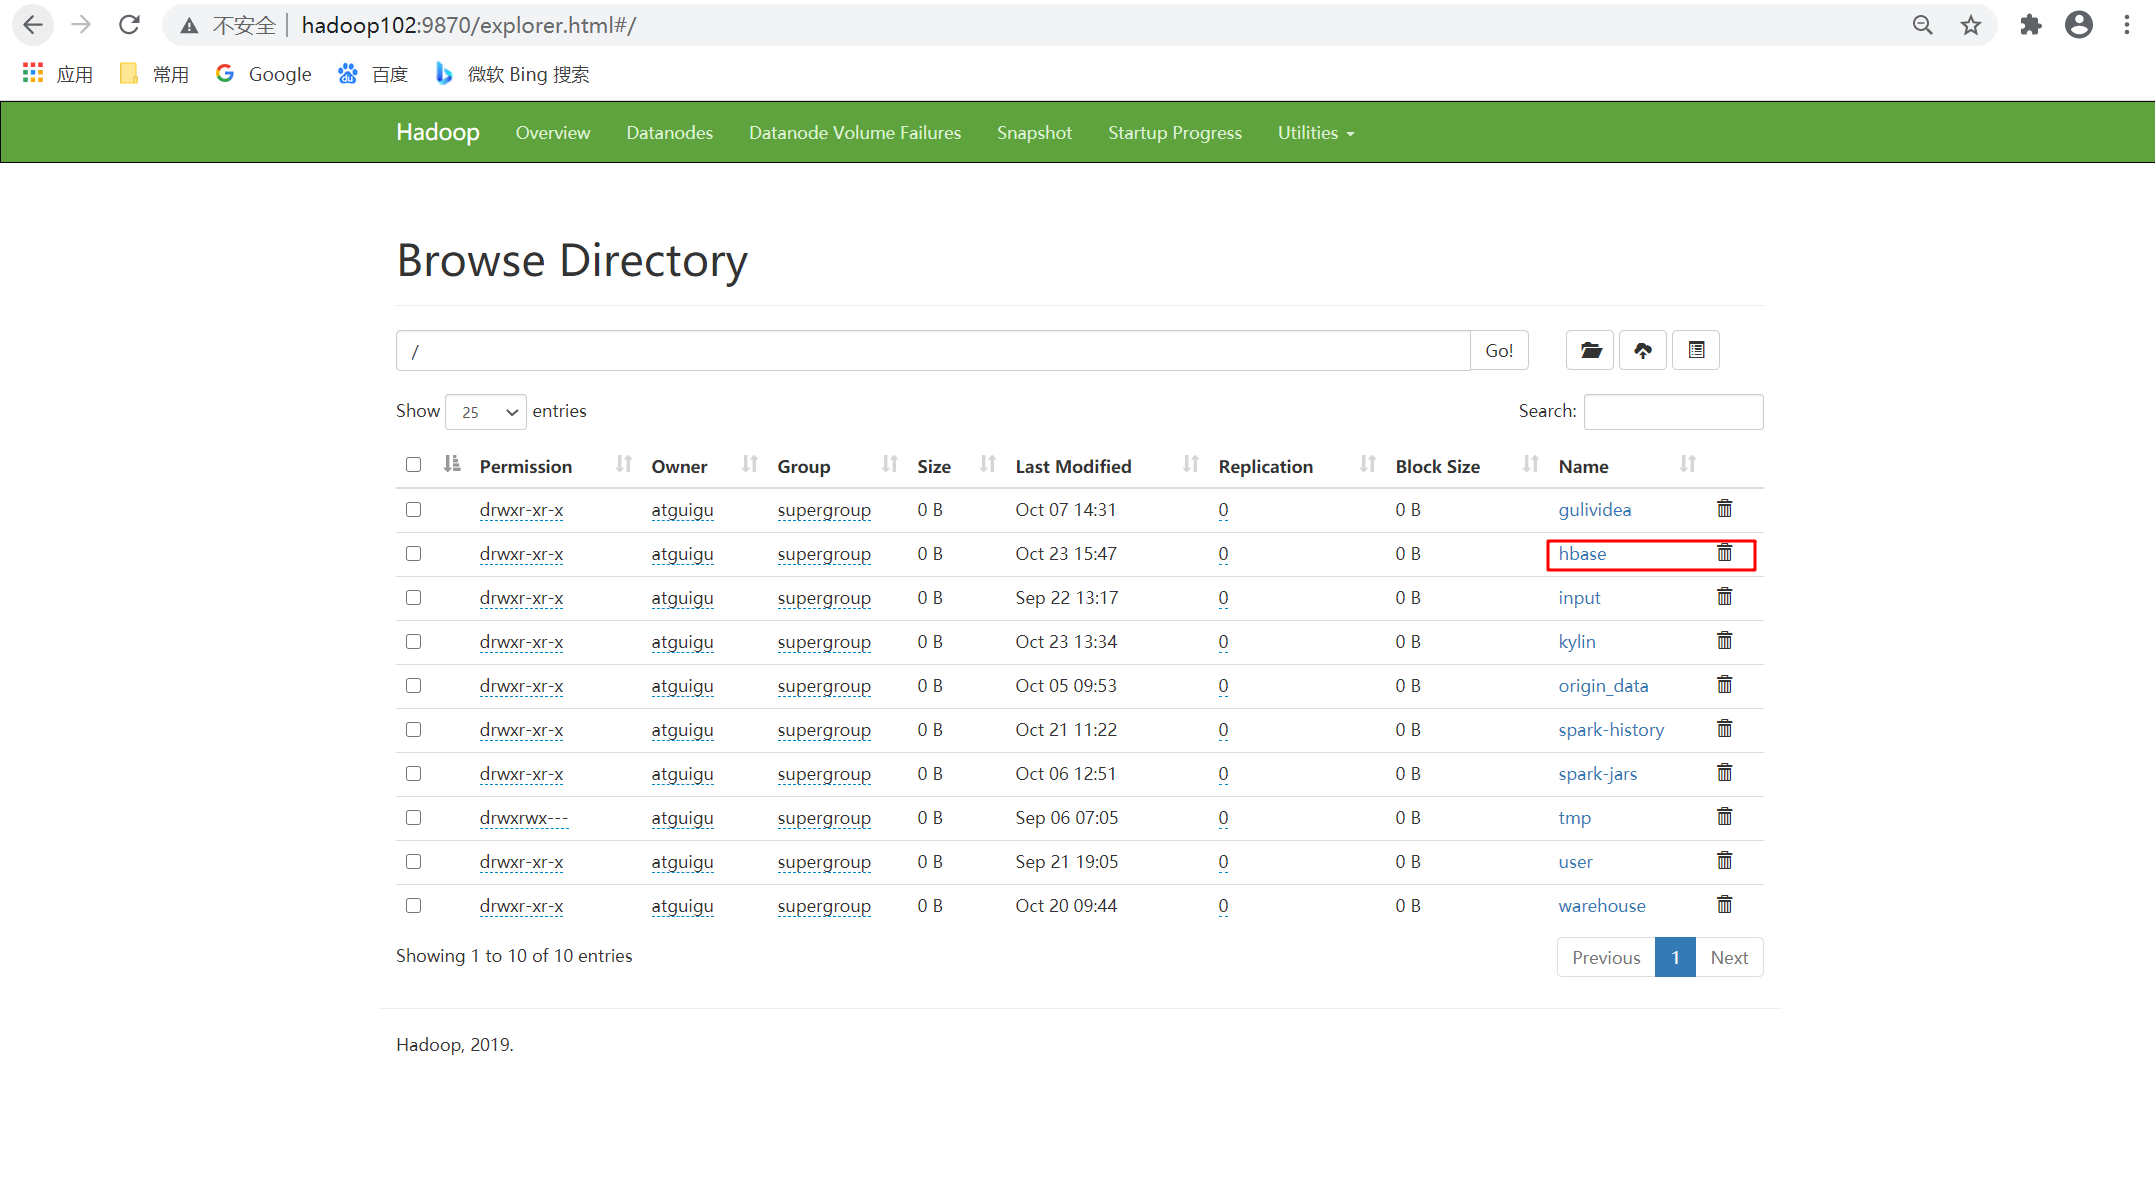Open the Datanodes tab

[x=669, y=133]
